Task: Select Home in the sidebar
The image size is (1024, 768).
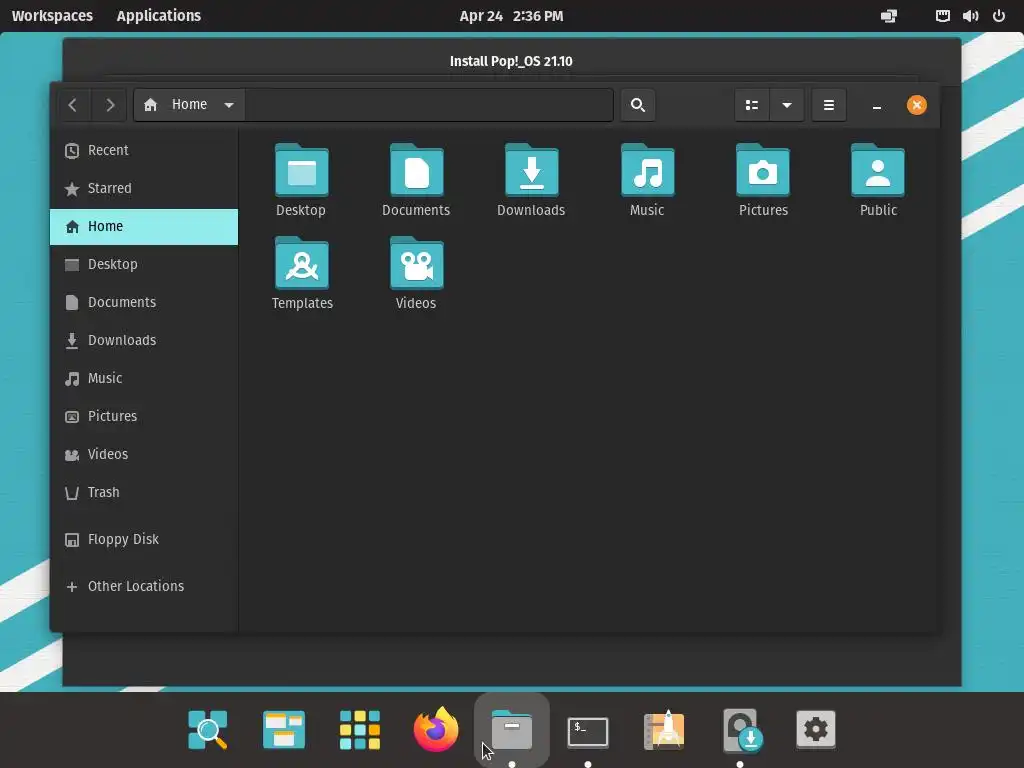Action: tap(144, 227)
